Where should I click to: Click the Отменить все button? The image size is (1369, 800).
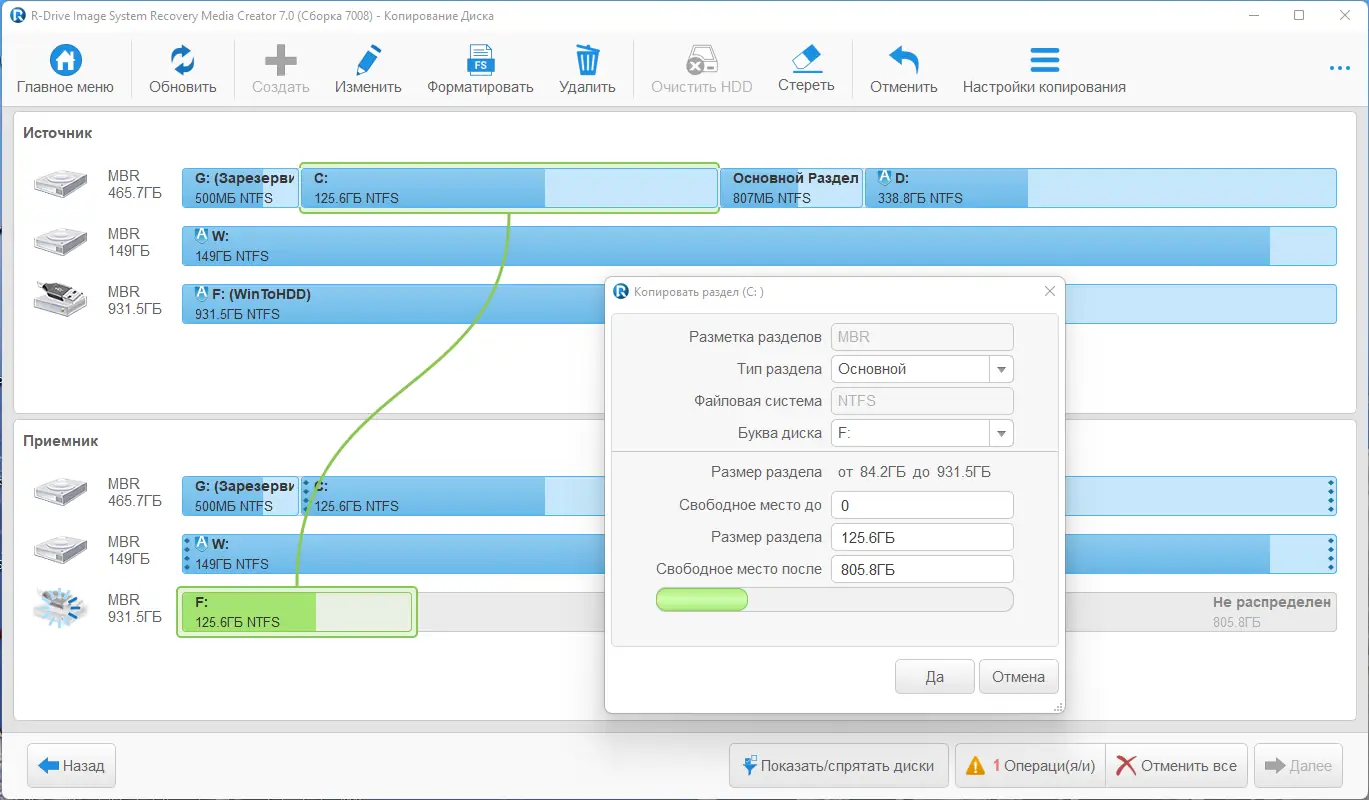[1177, 766]
